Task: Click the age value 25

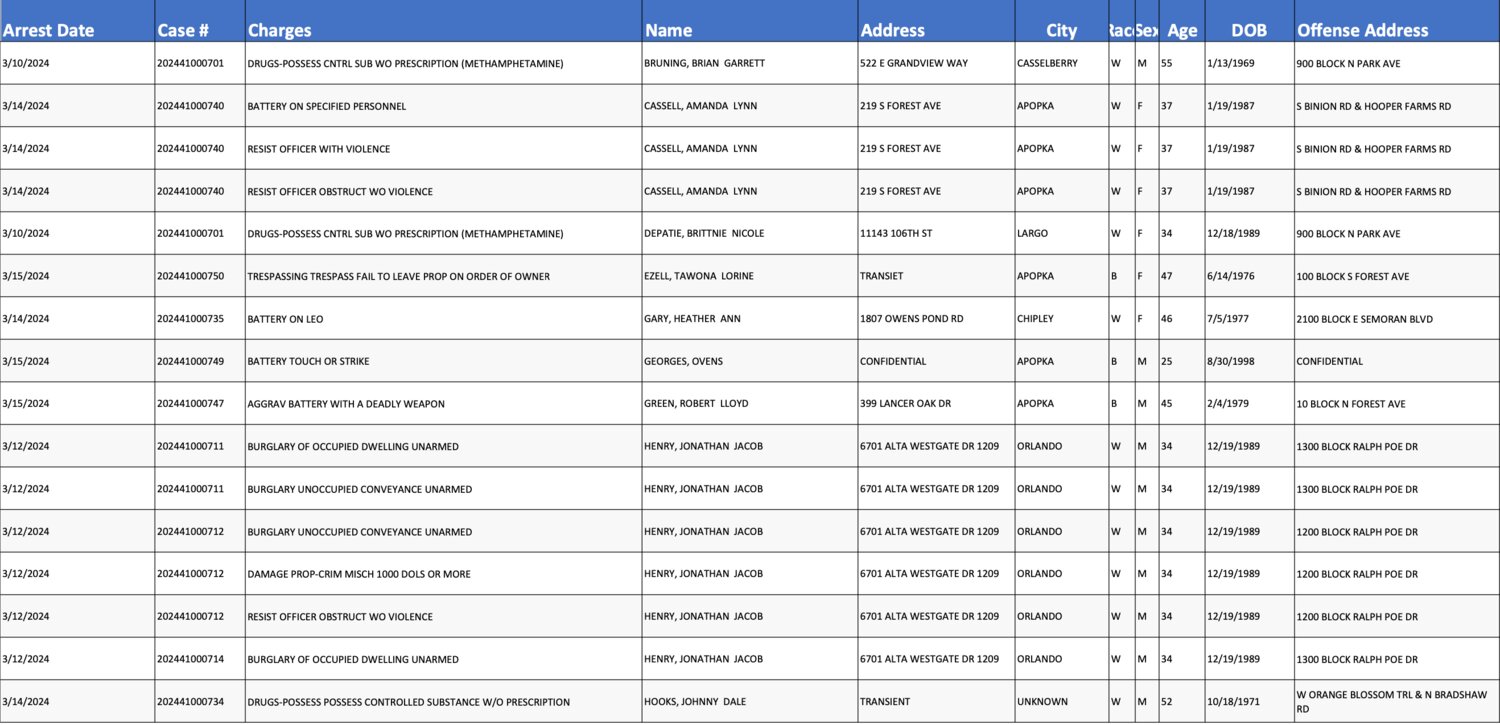Action: [1167, 361]
